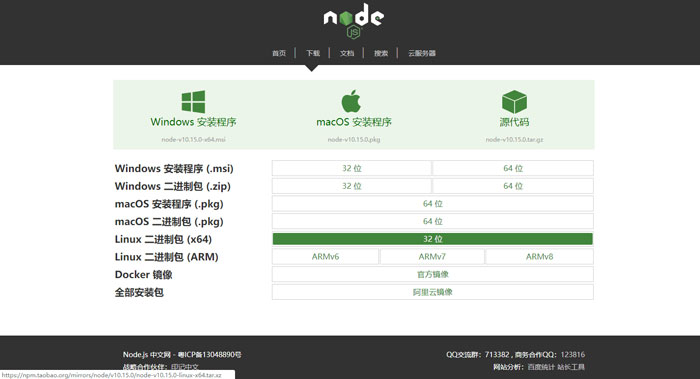Image resolution: width=700 pixels, height=379 pixels.
Task: Download ARMv8 Linux binary
Action: click(x=539, y=257)
